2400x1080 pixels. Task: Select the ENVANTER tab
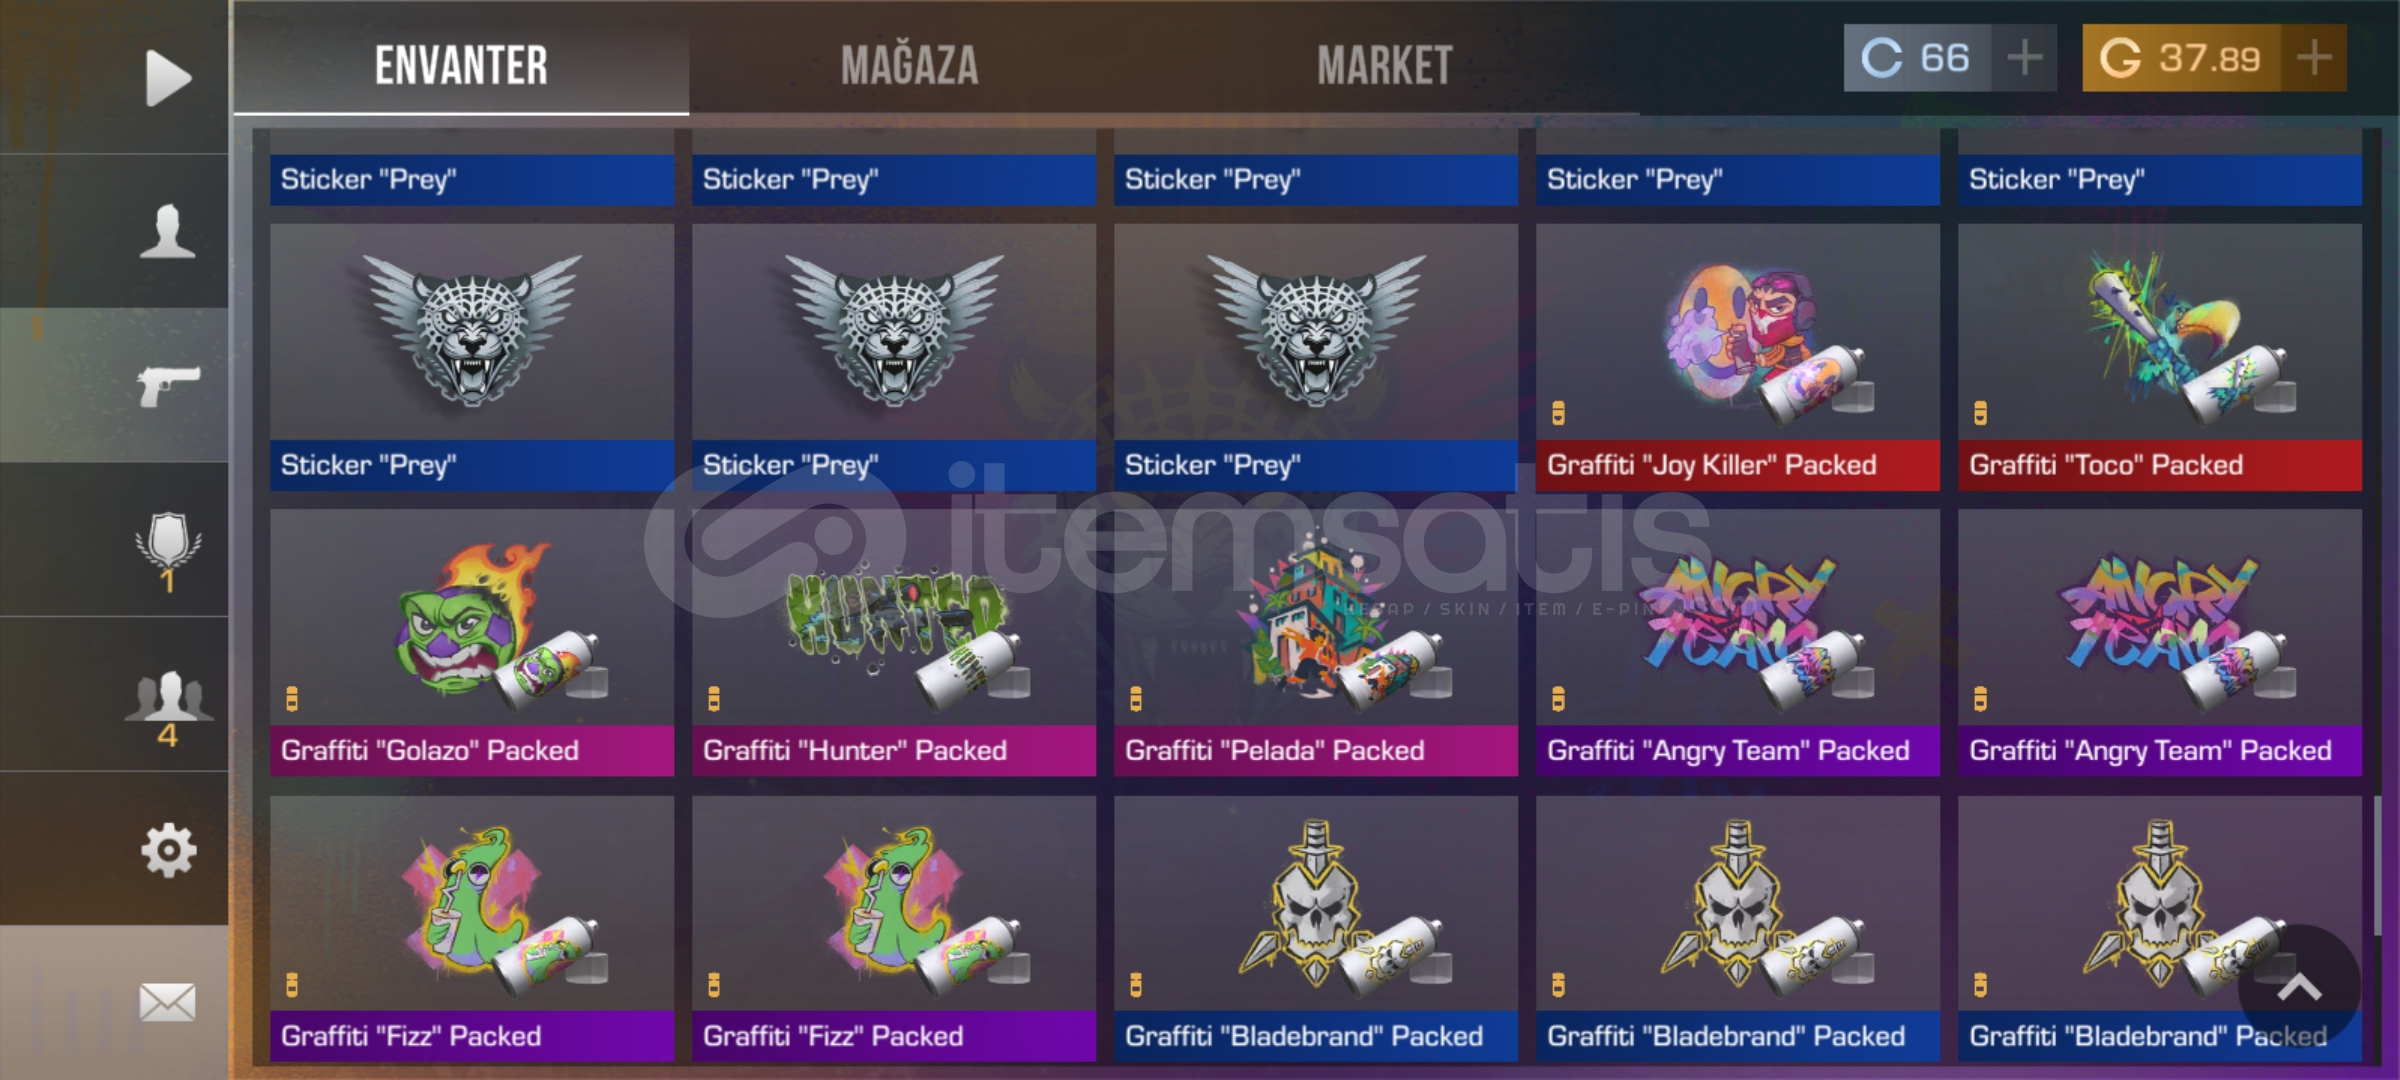(461, 66)
